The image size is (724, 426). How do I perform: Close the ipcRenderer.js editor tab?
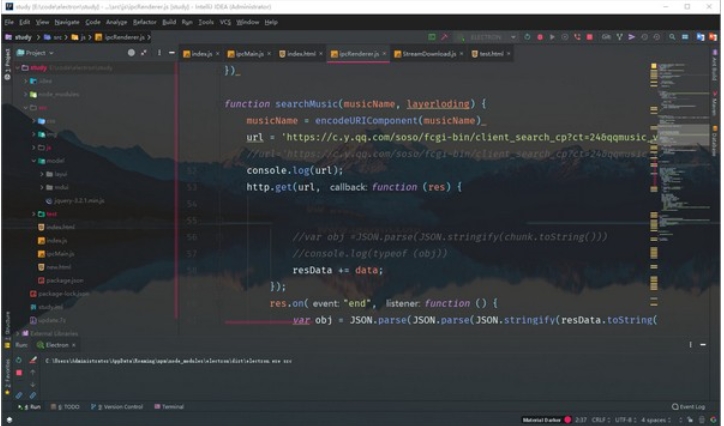(384, 54)
